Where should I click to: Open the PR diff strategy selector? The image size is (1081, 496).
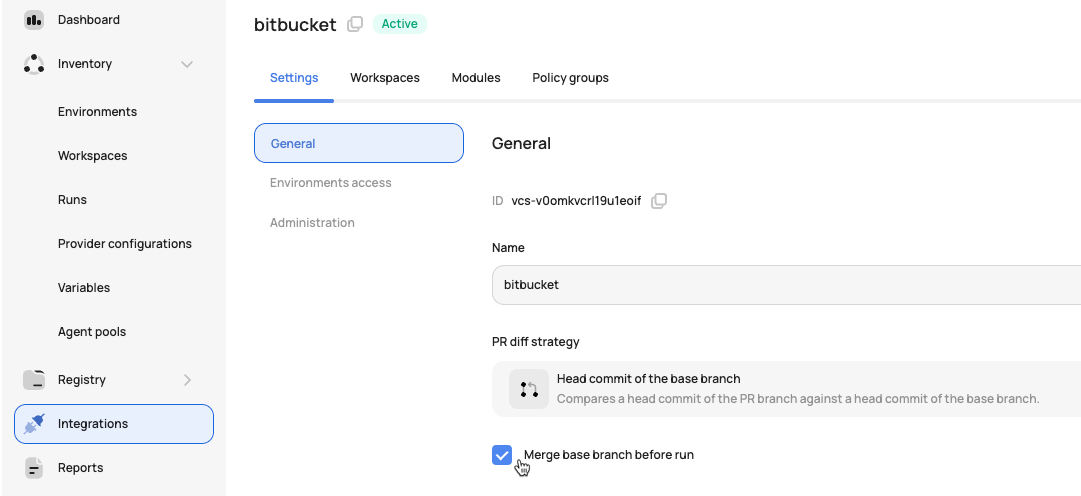coord(786,389)
